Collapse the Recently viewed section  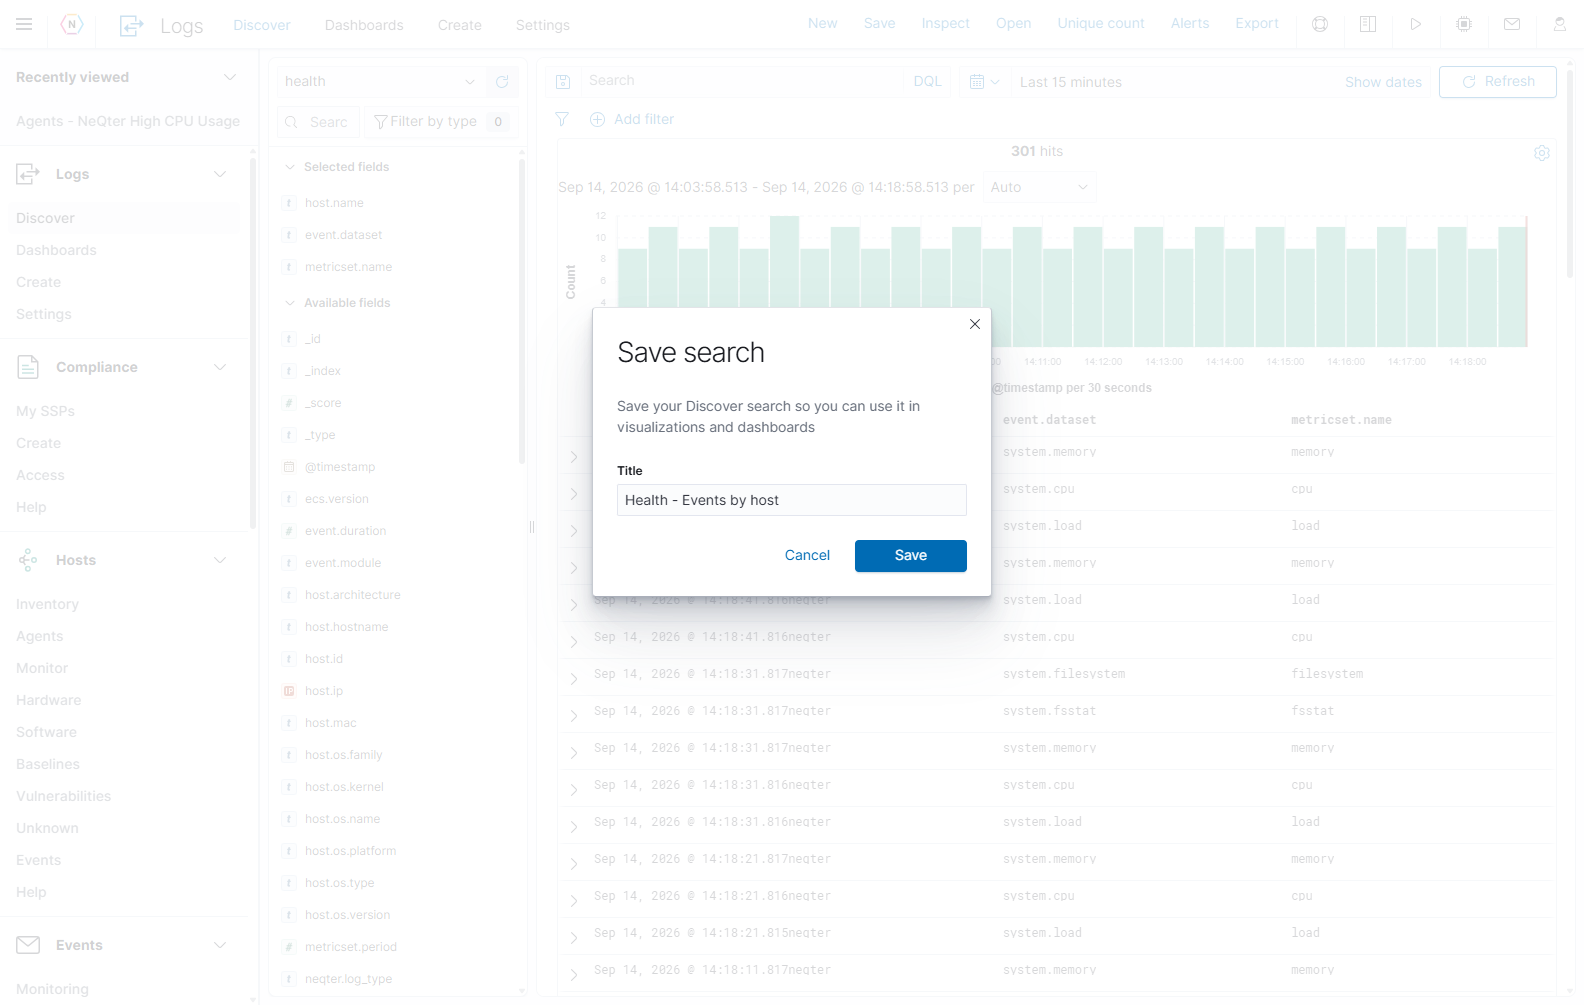tap(230, 77)
